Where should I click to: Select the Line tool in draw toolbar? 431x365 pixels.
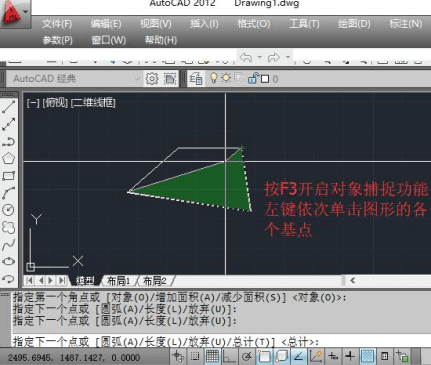click(x=9, y=106)
